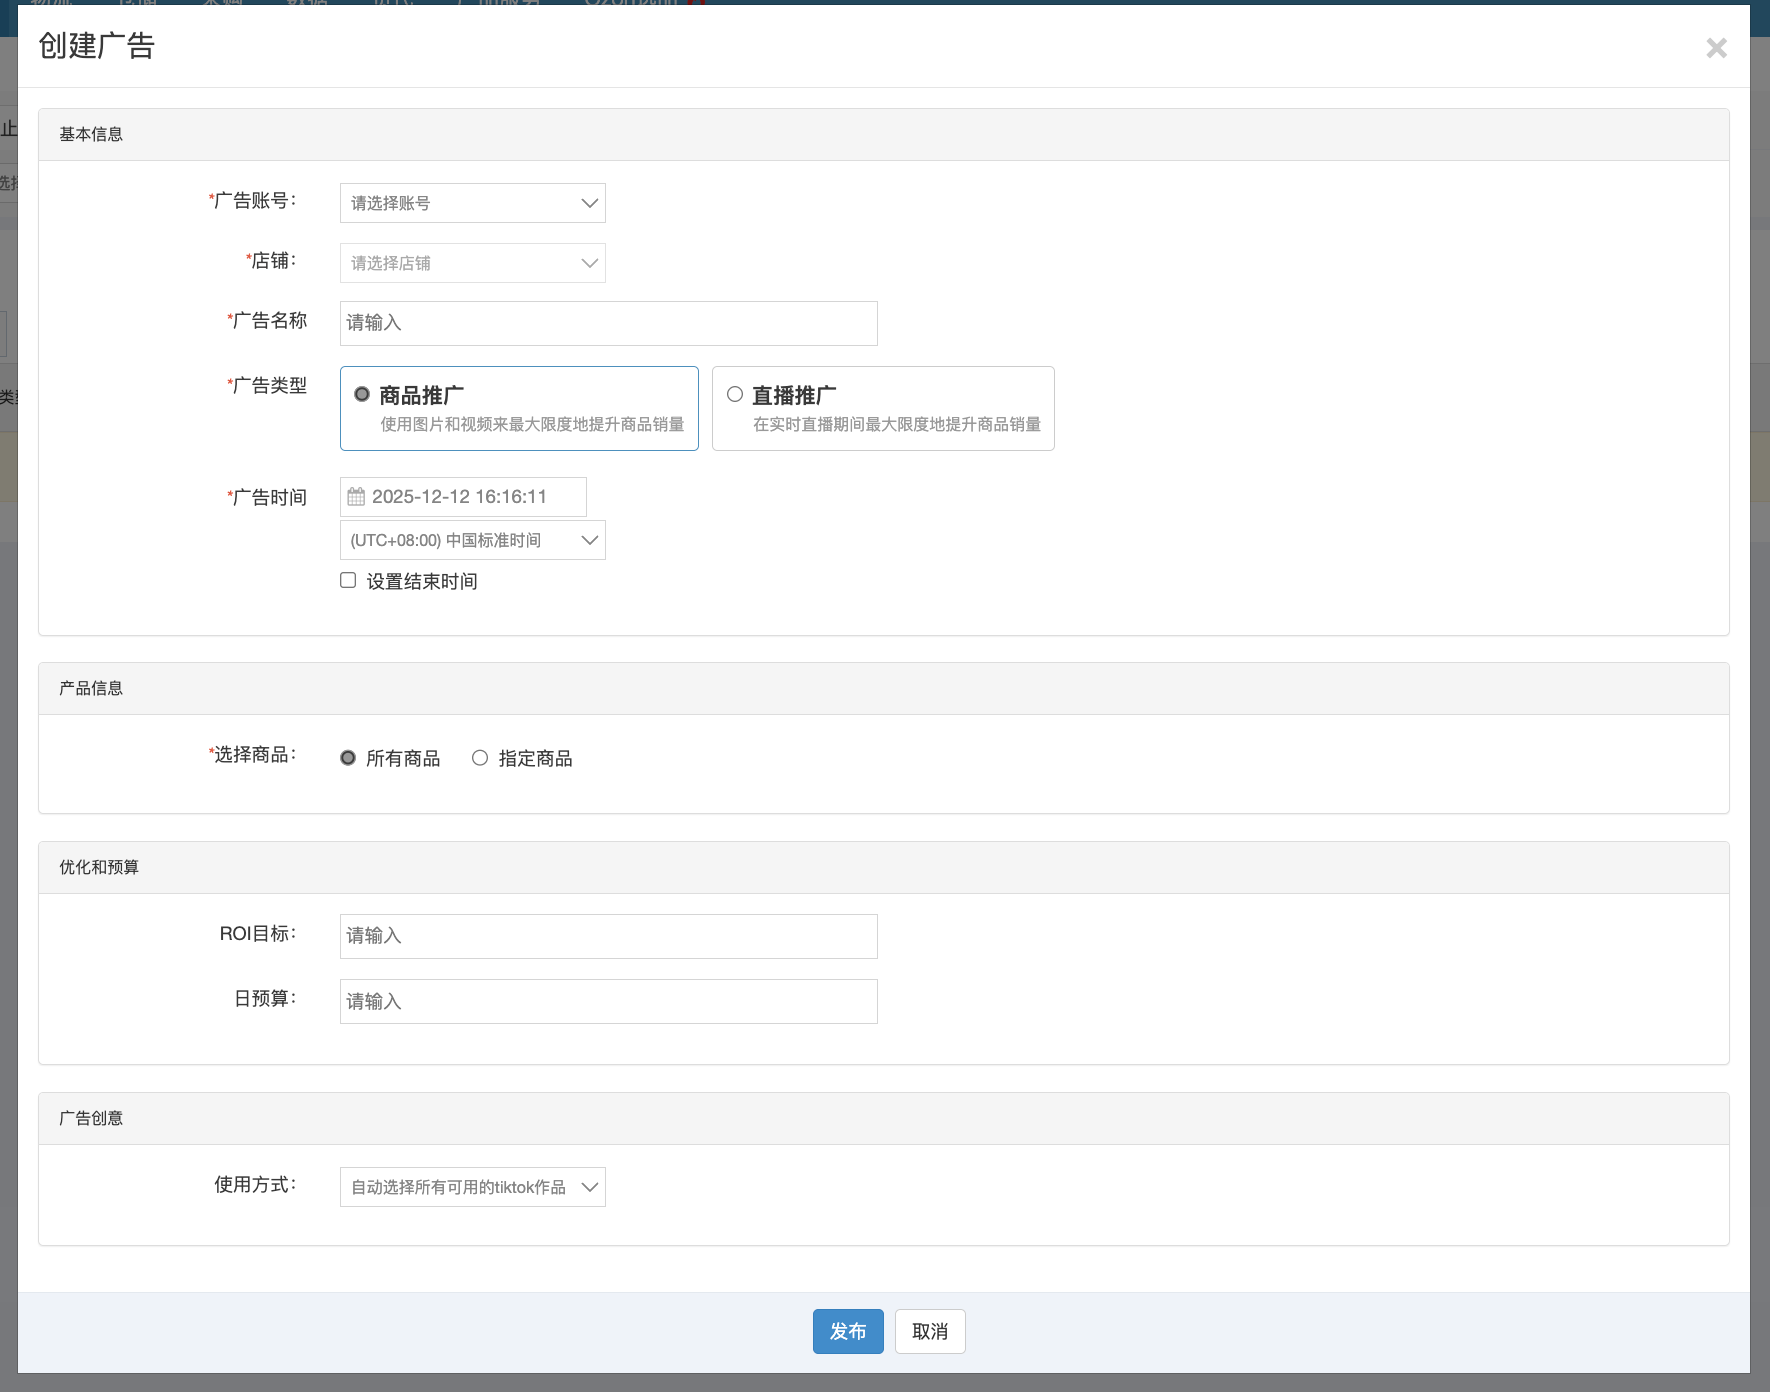
Task: Click the 基本信息 section header
Action: pyautogui.click(x=91, y=134)
